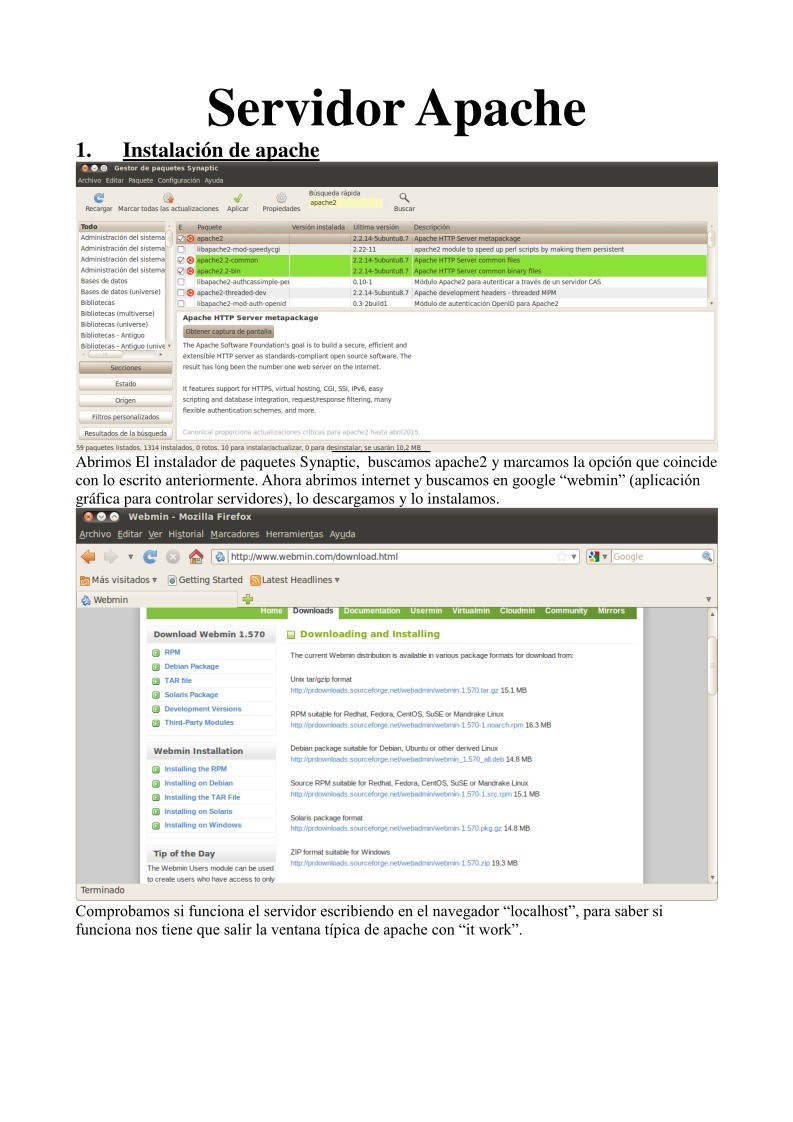This screenshot has width=793, height=1122.
Task: Open back/forward history dropdown arrow
Action: point(130,557)
